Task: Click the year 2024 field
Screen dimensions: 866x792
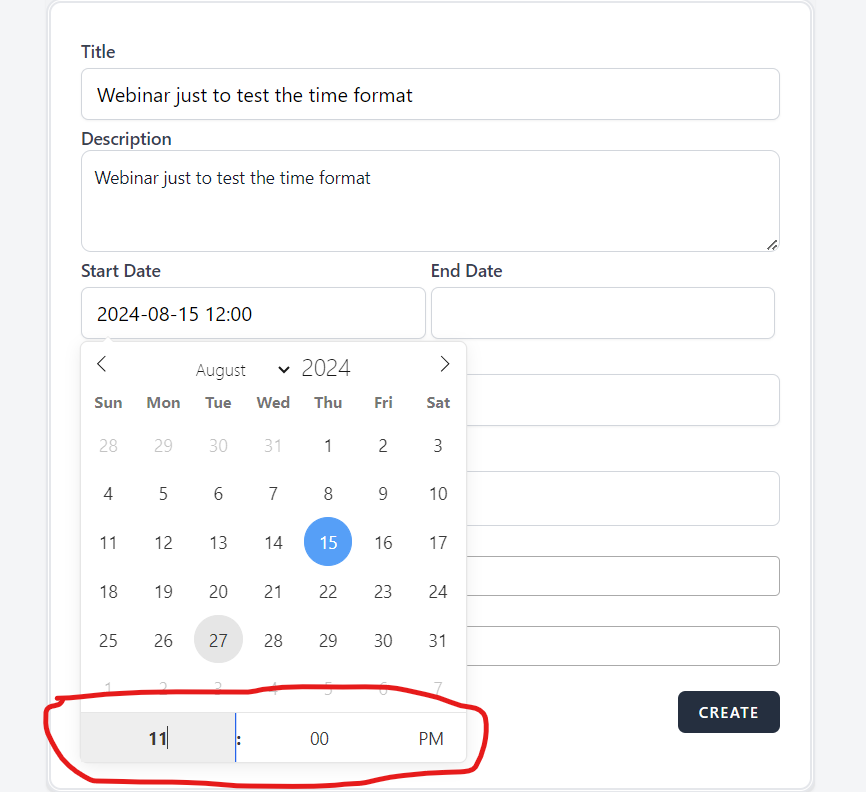Action: click(x=326, y=369)
